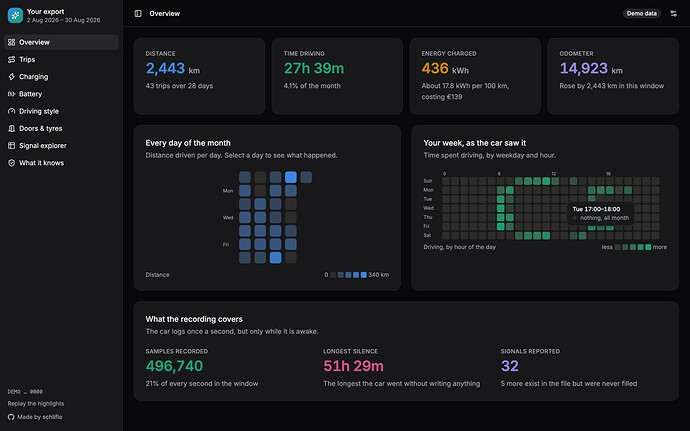Open the sliders settings icon beside Demo data
Screen dimensions: 690x431
click(673, 14)
